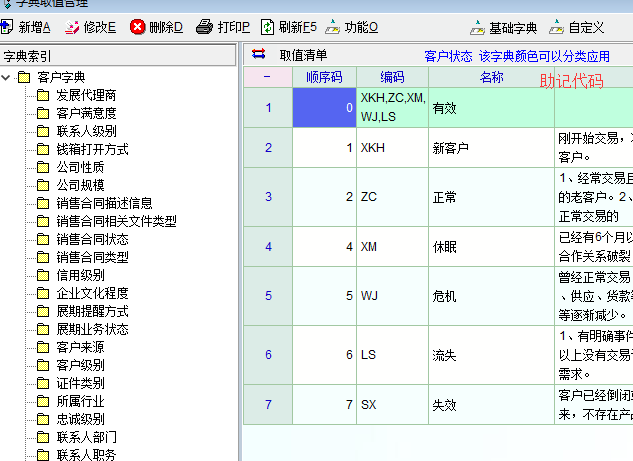Click the 取值清单 icon above the table
633x461 pixels.
pyautogui.click(x=259, y=55)
